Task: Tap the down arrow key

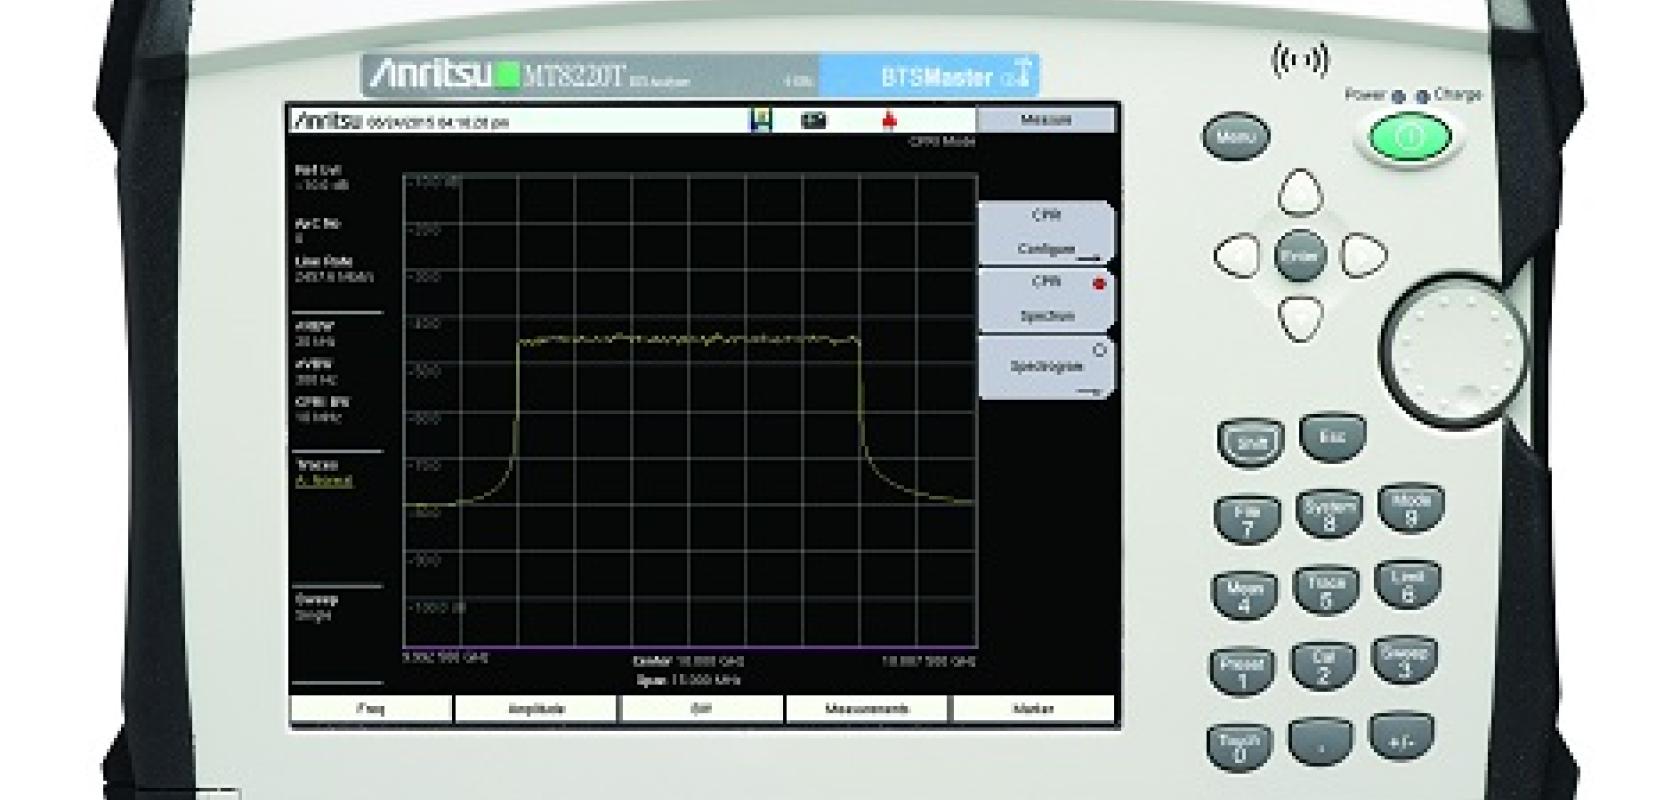Action: click(x=1300, y=319)
